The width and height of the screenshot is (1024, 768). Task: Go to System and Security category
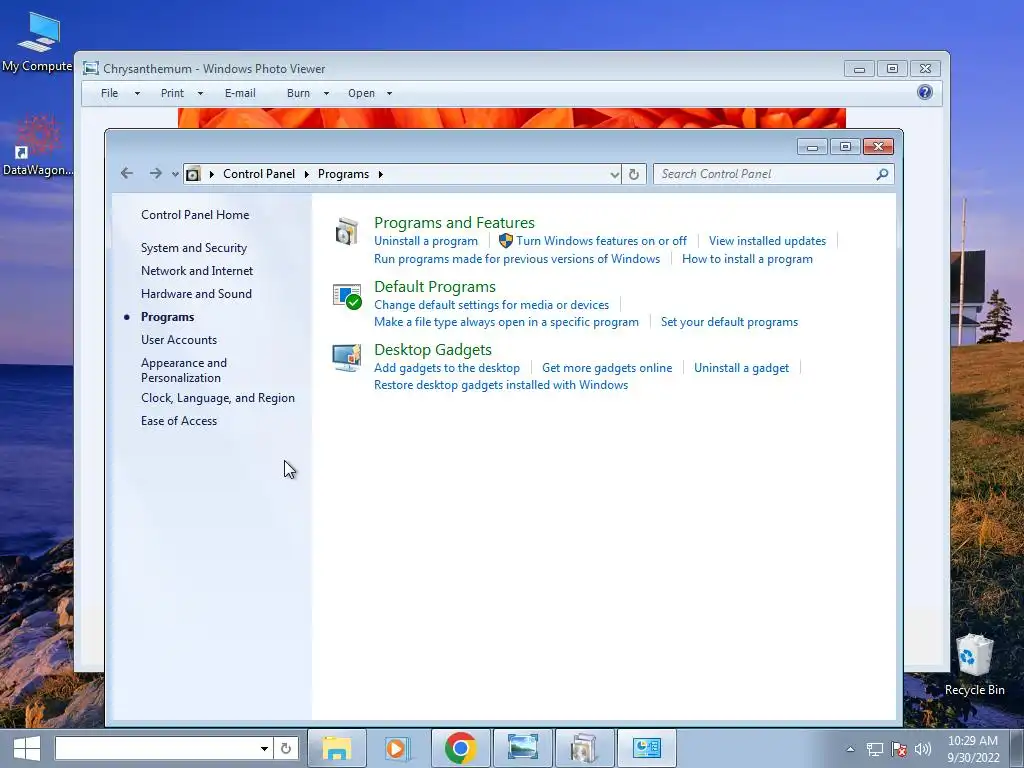coord(194,248)
